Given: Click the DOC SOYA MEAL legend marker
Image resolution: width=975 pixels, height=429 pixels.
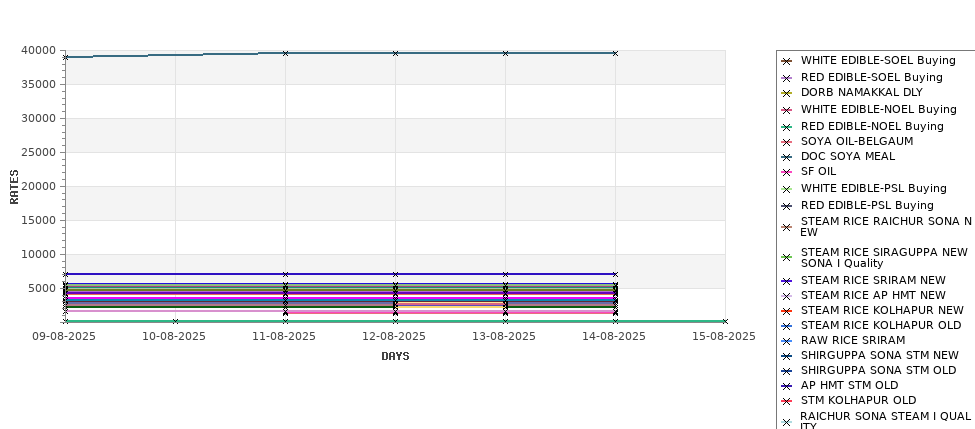Looking at the screenshot, I should click(787, 157).
